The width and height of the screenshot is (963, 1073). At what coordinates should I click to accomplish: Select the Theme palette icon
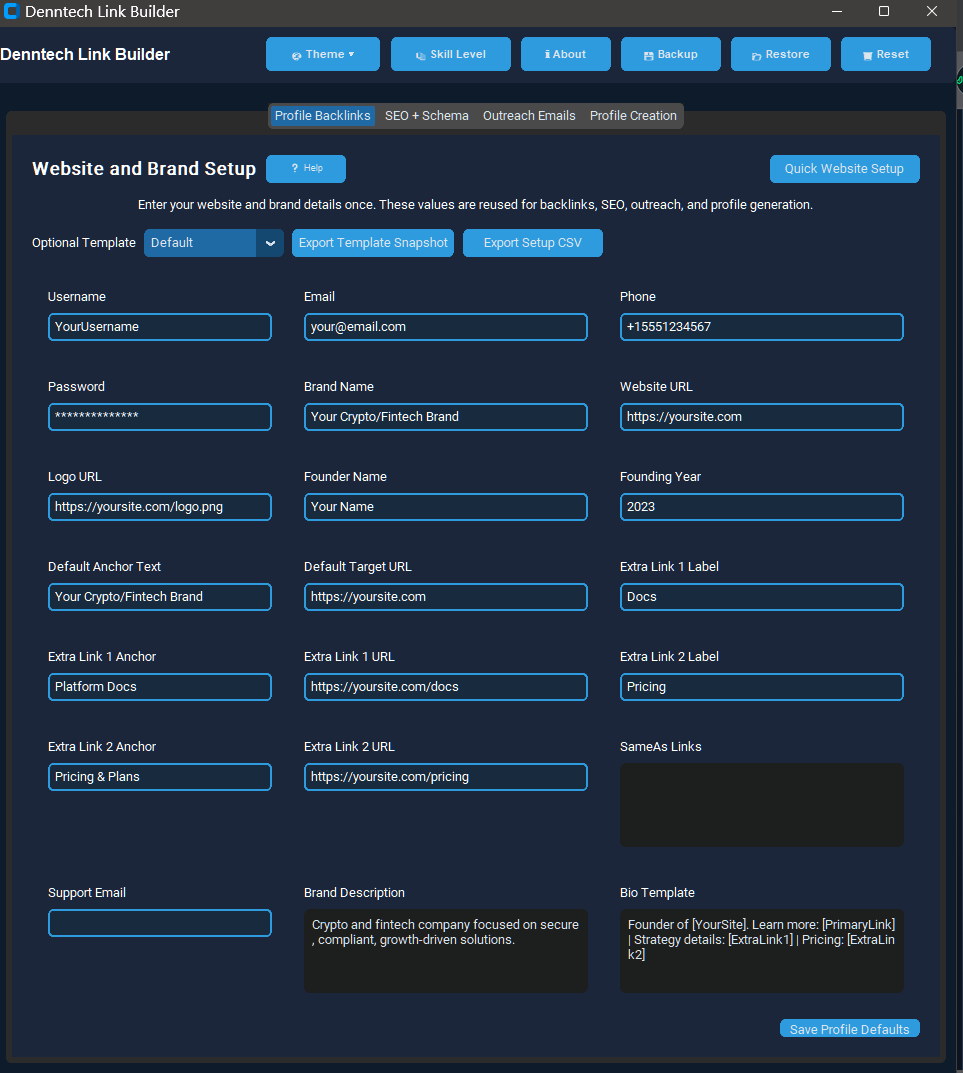(295, 54)
